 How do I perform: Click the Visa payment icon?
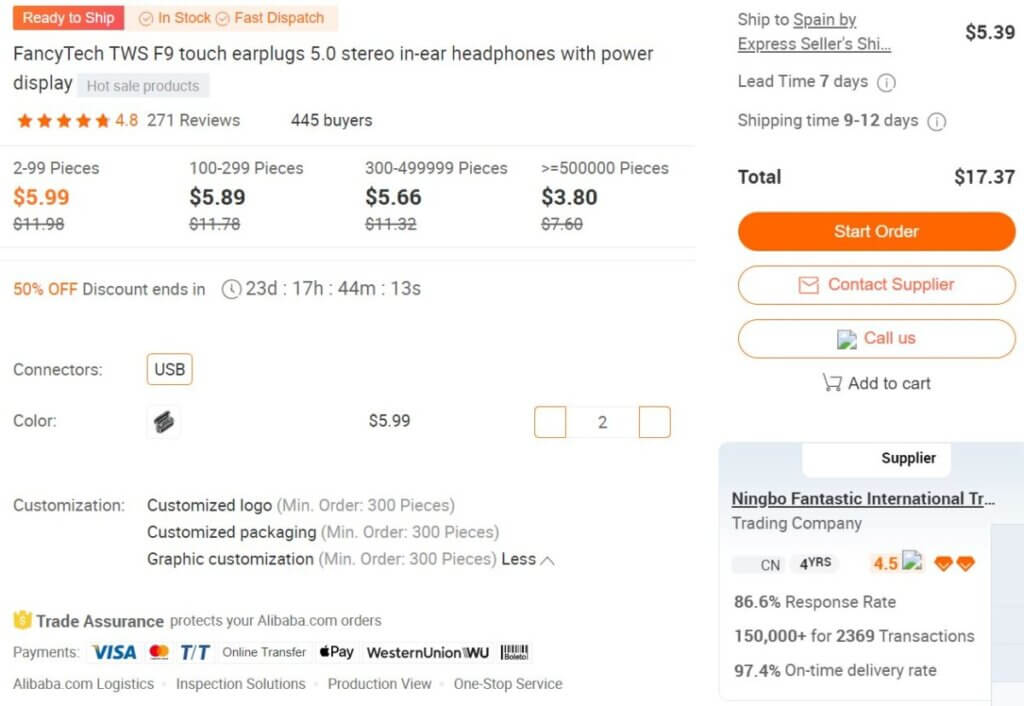coord(114,652)
